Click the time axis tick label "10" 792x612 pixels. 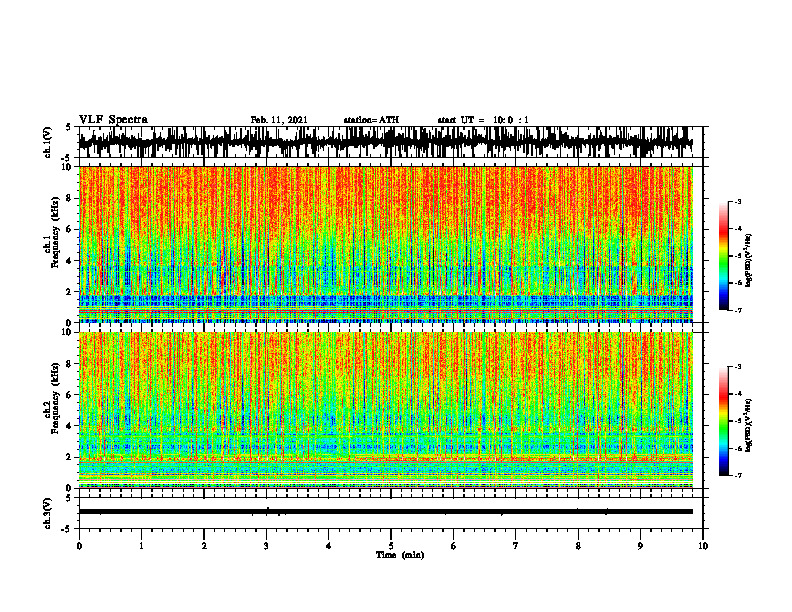tap(703, 546)
